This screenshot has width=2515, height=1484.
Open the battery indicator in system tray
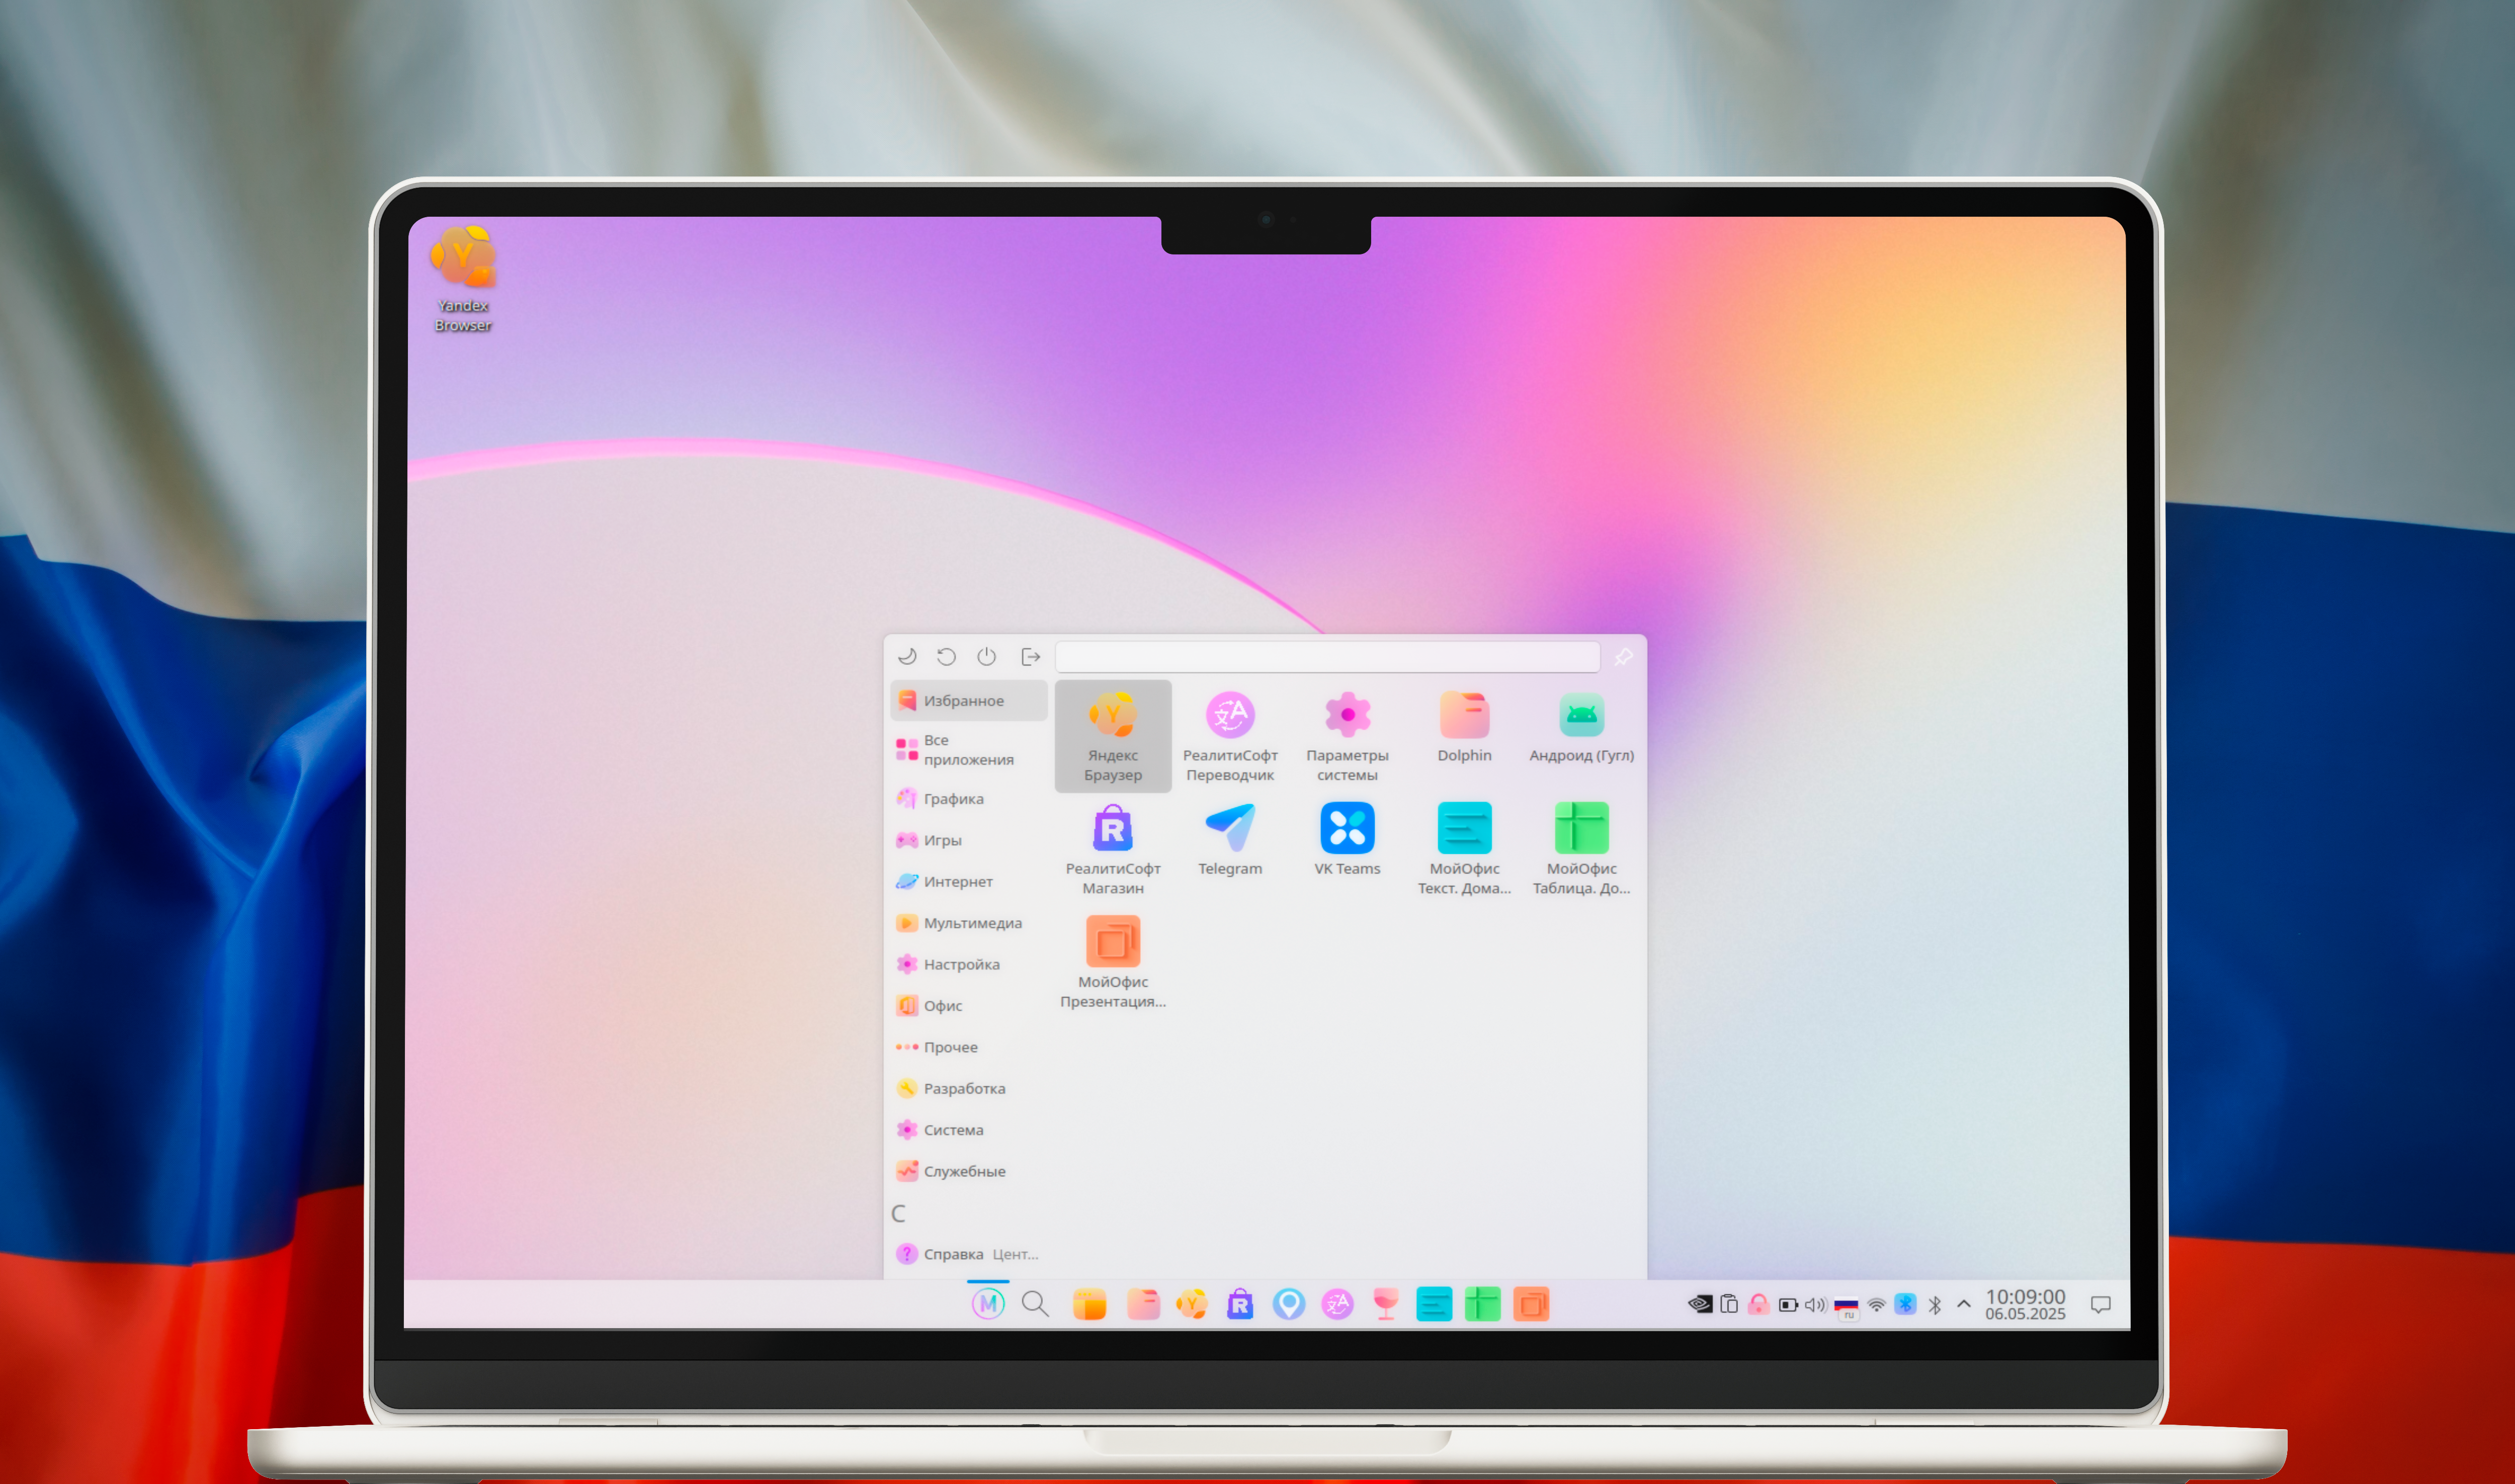(1788, 1304)
